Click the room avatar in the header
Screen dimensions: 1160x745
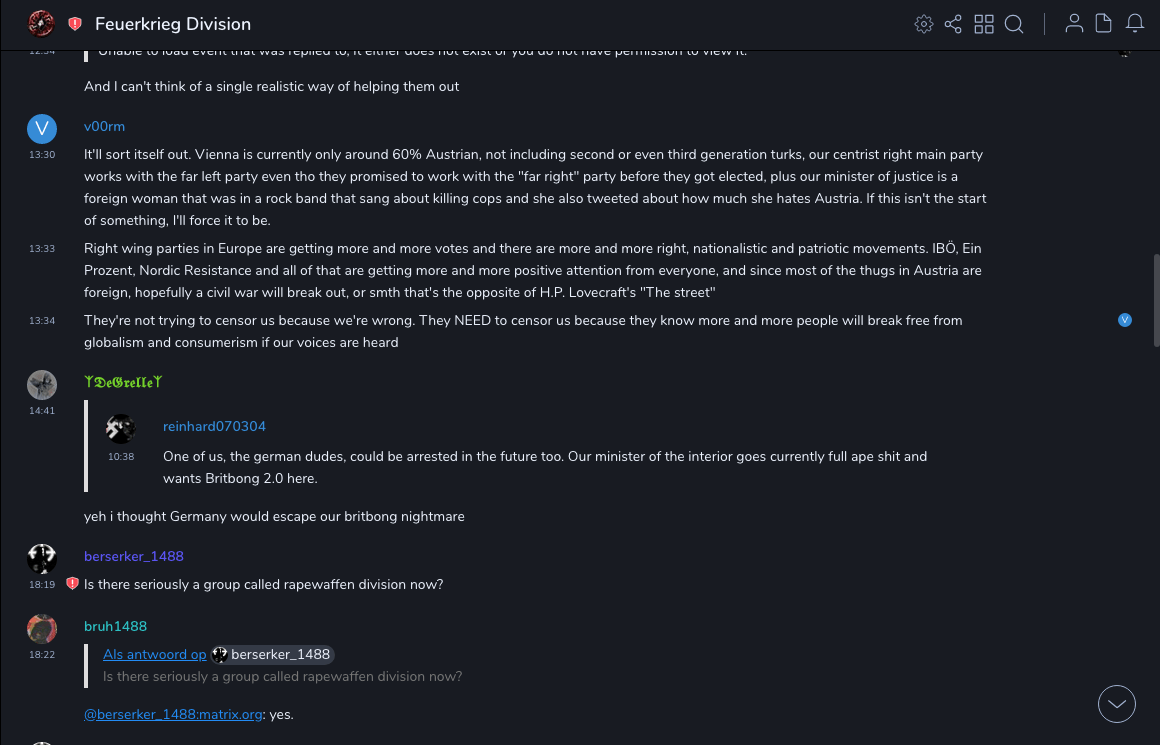click(41, 24)
